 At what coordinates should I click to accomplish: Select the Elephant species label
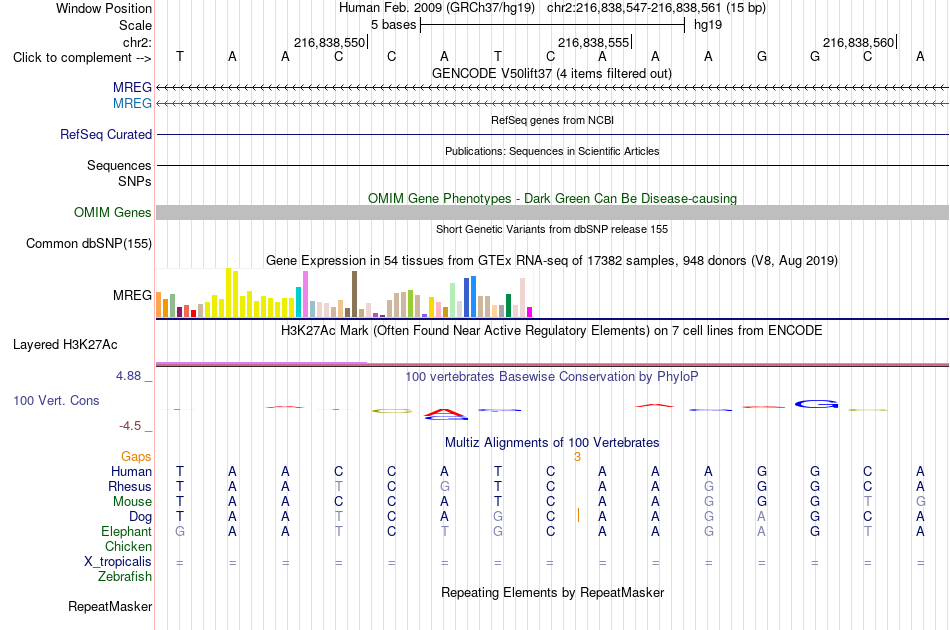[x=127, y=531]
